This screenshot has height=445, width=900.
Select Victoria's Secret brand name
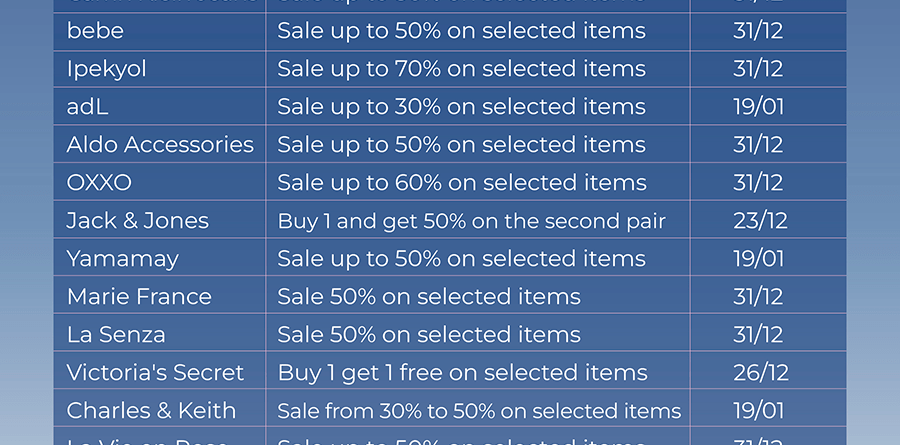coord(156,373)
